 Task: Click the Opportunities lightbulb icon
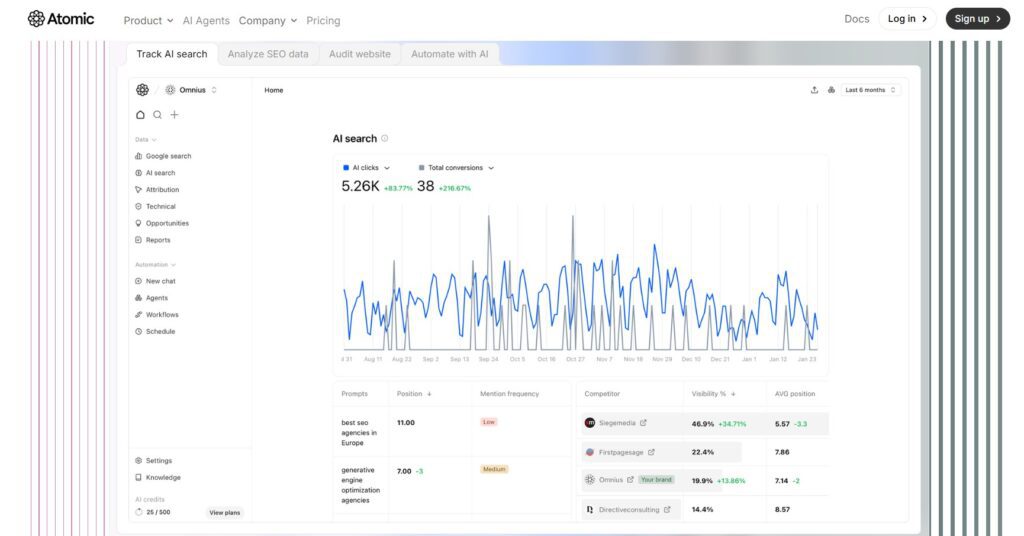click(x=138, y=223)
